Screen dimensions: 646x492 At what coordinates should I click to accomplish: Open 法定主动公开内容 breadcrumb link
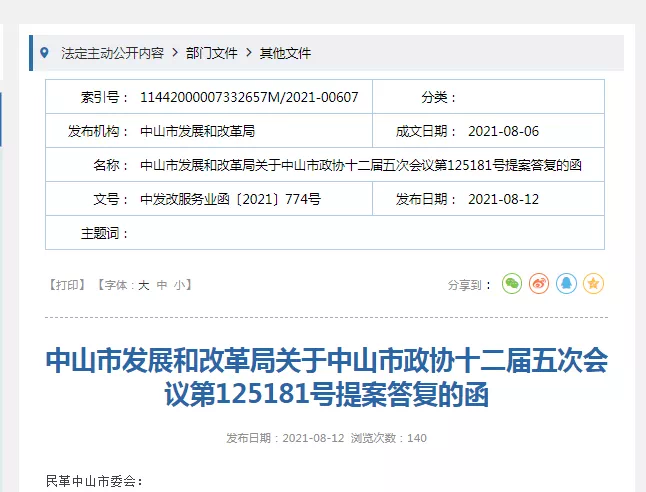(112, 53)
